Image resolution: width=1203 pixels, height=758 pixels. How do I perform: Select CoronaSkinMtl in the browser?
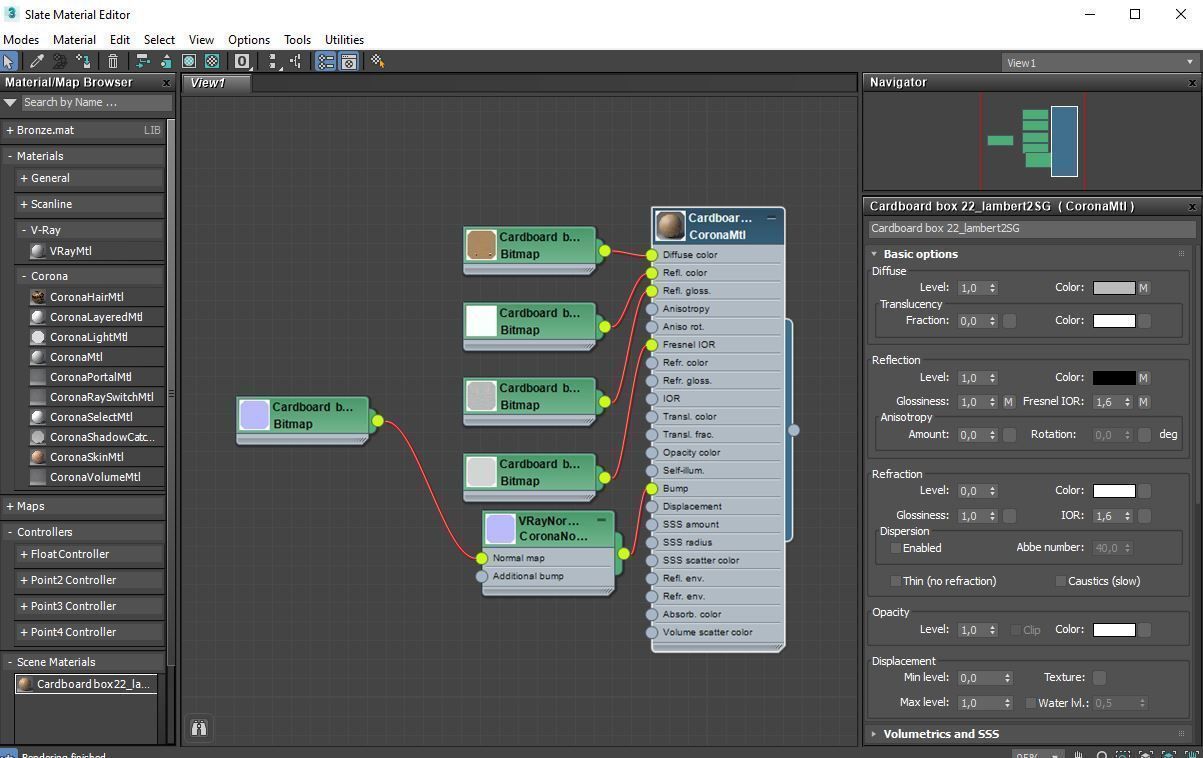[87, 457]
